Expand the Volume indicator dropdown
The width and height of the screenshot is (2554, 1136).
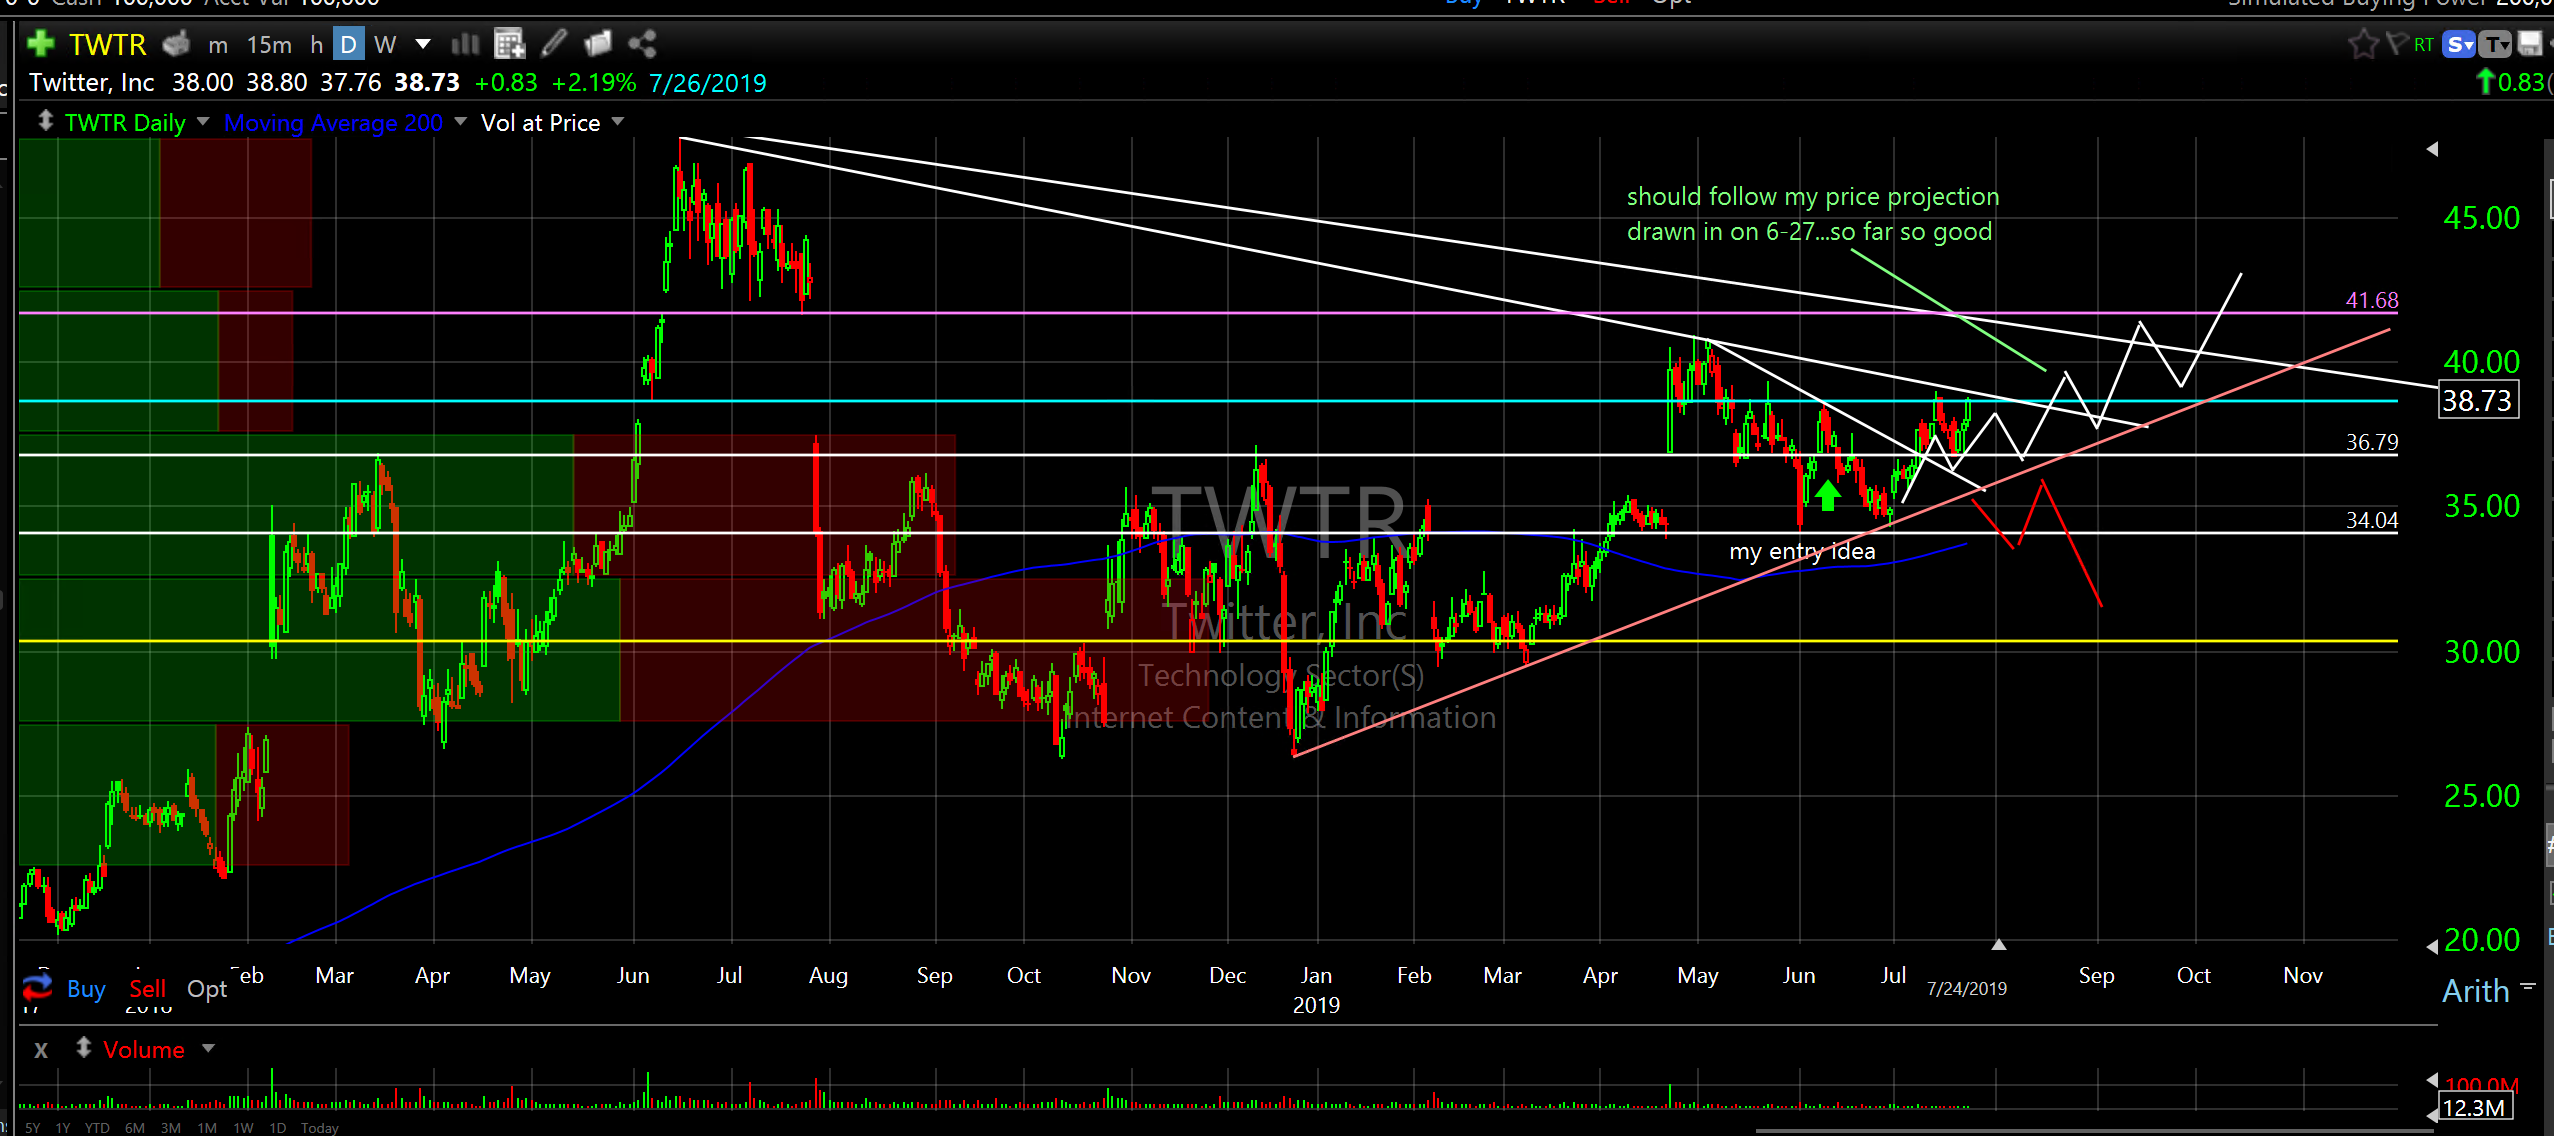point(208,1048)
